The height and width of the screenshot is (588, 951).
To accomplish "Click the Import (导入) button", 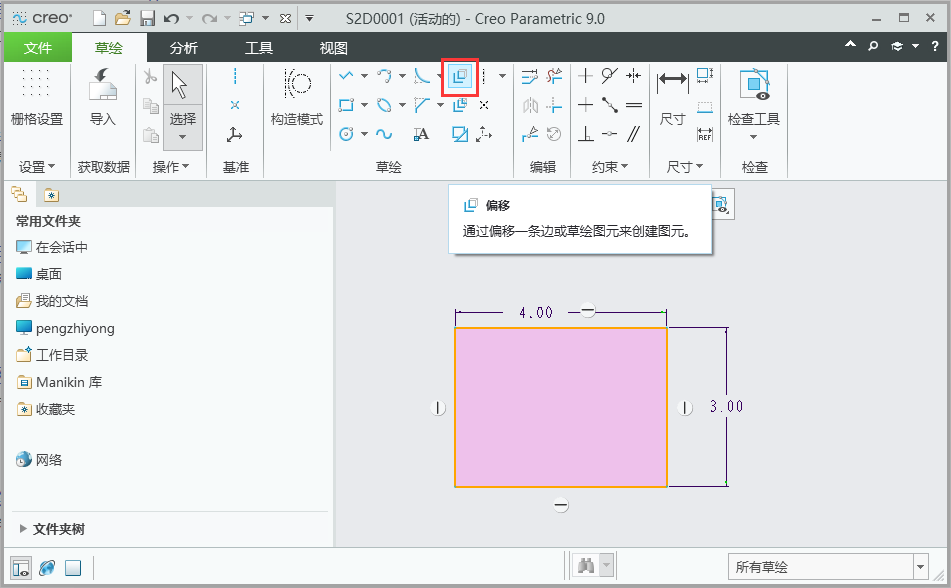I will click(x=102, y=98).
